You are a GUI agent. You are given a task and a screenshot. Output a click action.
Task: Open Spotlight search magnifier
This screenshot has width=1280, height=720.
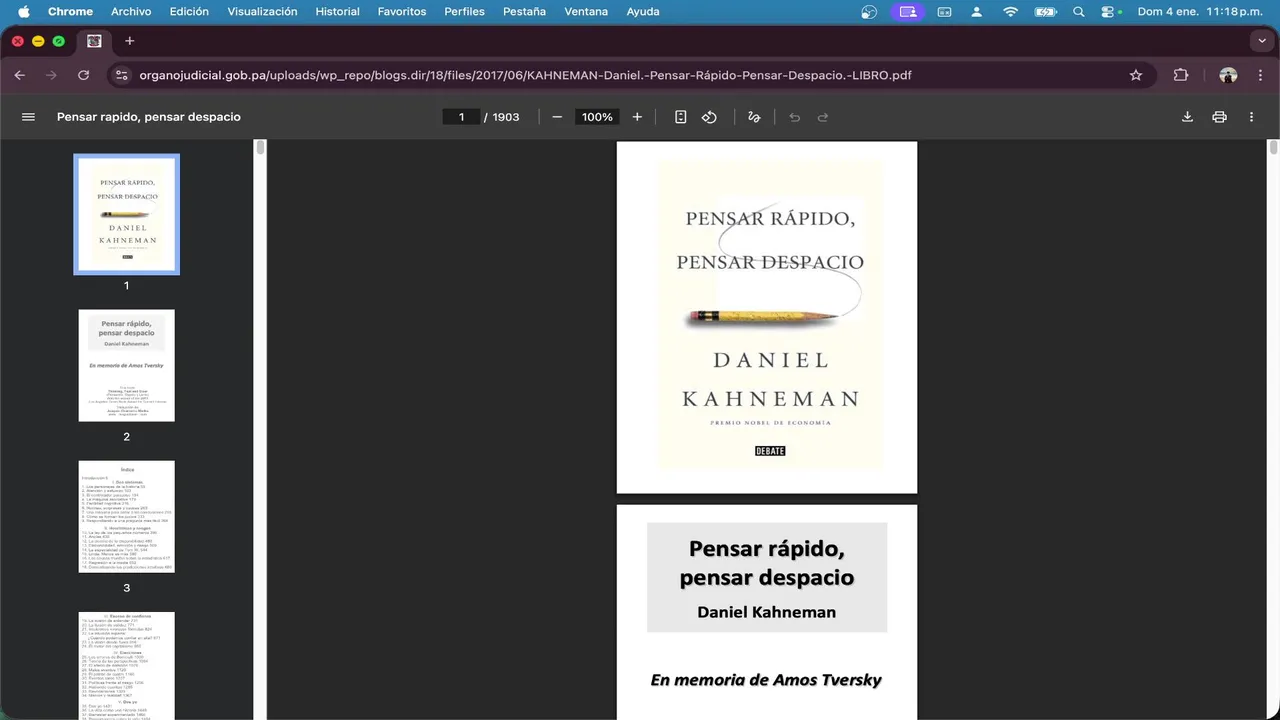tap(1078, 12)
